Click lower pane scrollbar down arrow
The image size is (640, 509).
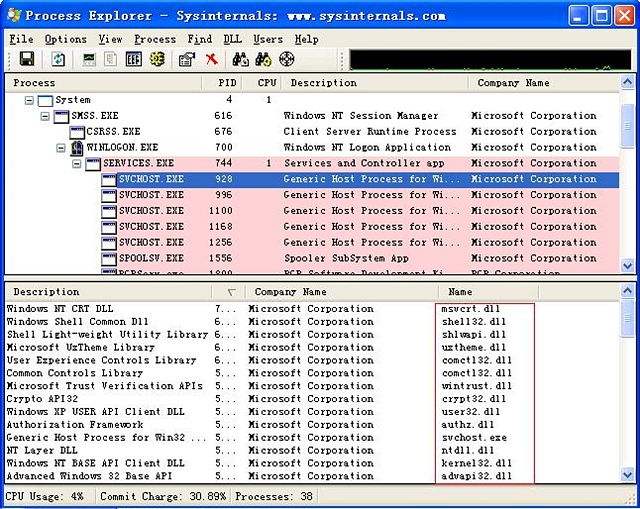pos(627,475)
